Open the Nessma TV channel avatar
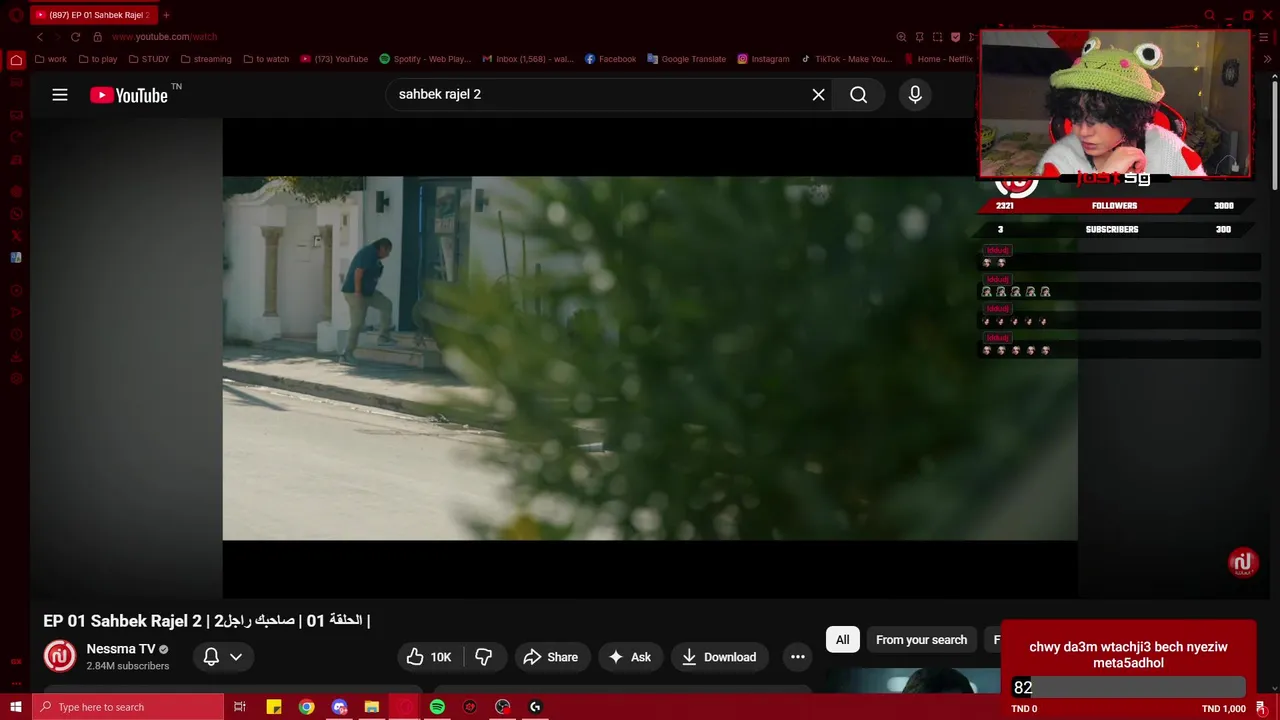 (x=60, y=656)
